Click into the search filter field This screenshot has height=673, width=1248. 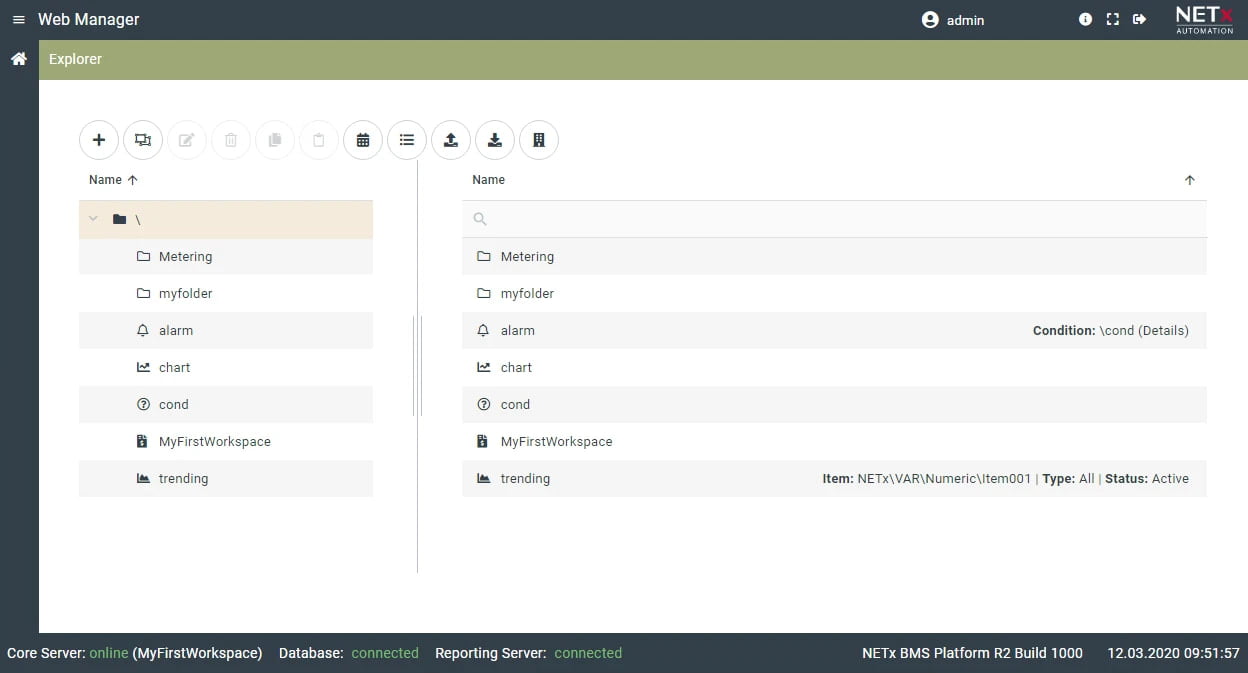[834, 219]
